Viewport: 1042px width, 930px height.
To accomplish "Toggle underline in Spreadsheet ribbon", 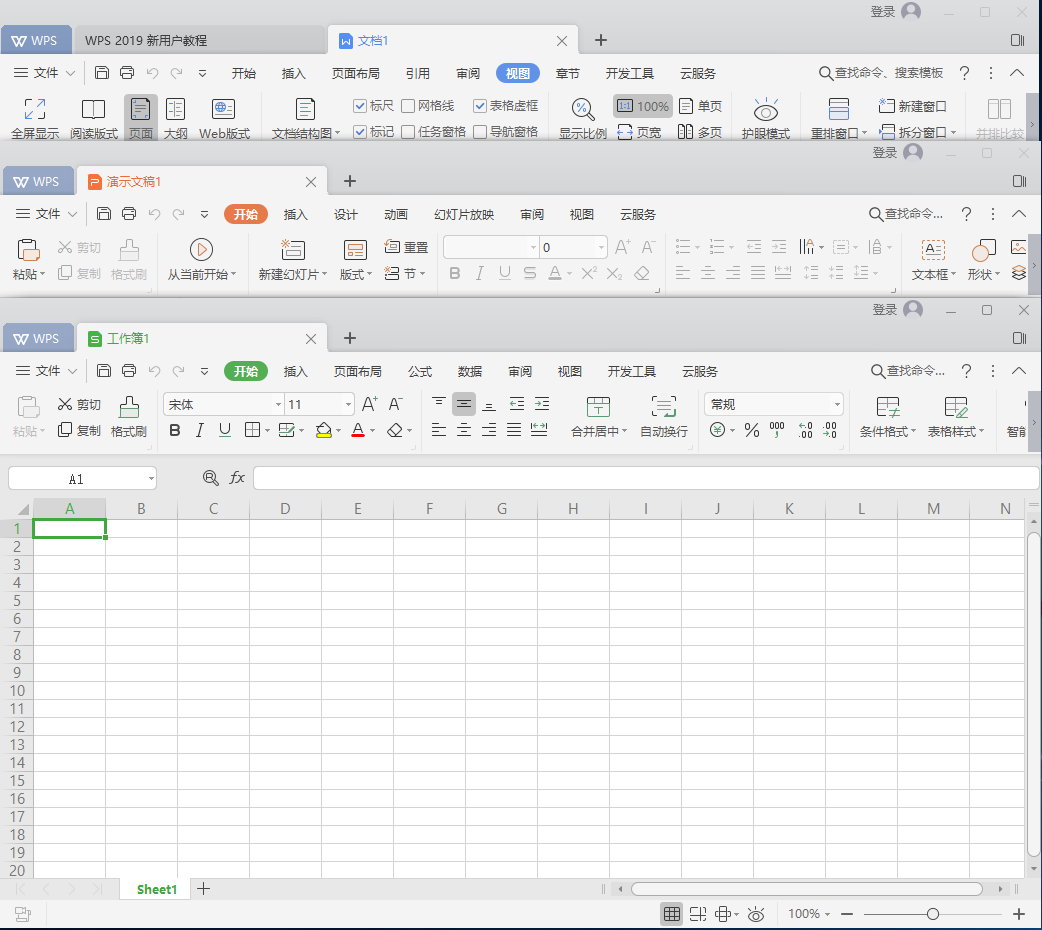I will click(225, 430).
